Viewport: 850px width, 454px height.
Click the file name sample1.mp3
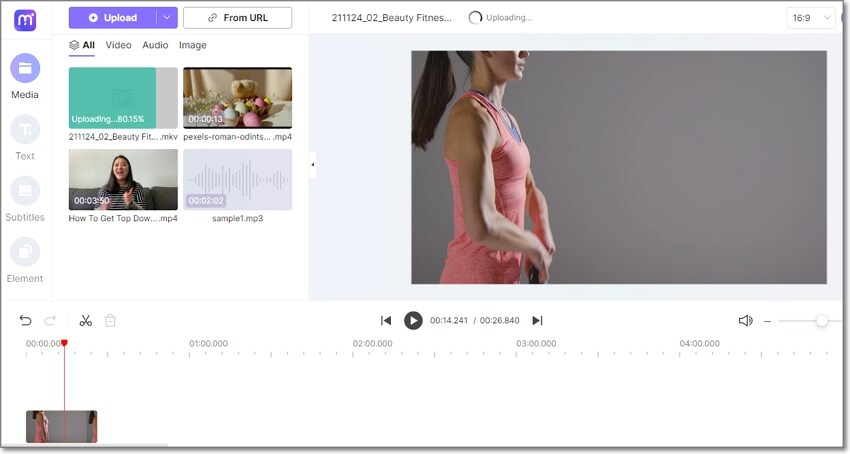pos(237,218)
